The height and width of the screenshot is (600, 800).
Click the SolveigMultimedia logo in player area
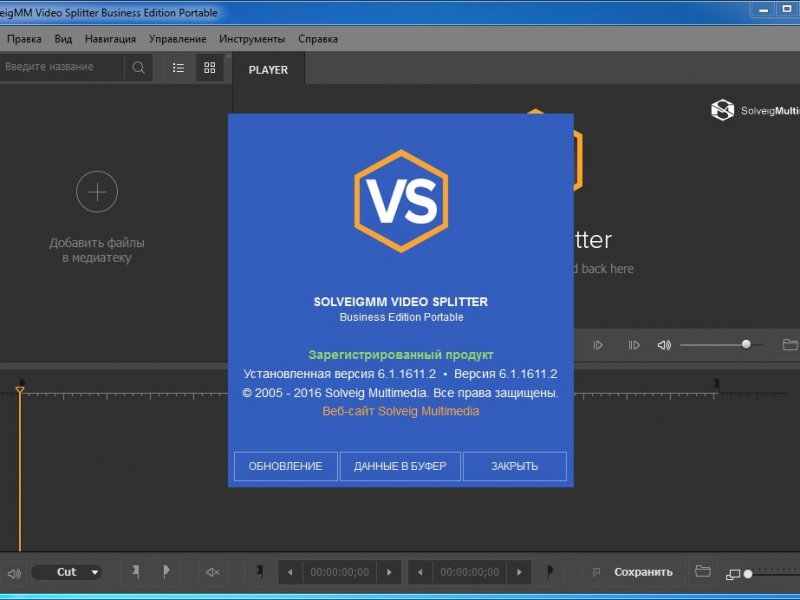[x=755, y=110]
